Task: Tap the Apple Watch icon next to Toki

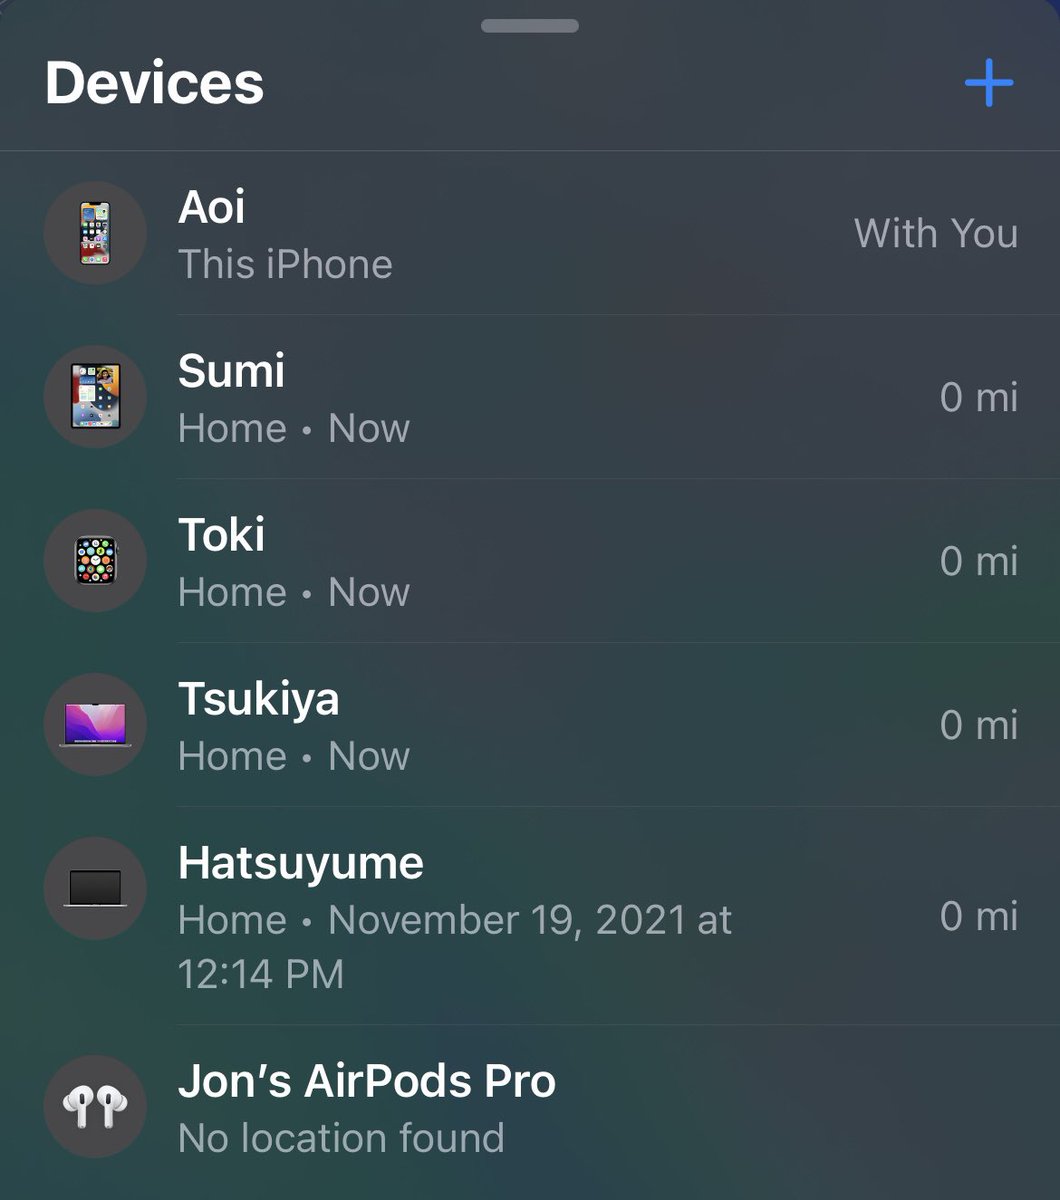Action: 95,561
